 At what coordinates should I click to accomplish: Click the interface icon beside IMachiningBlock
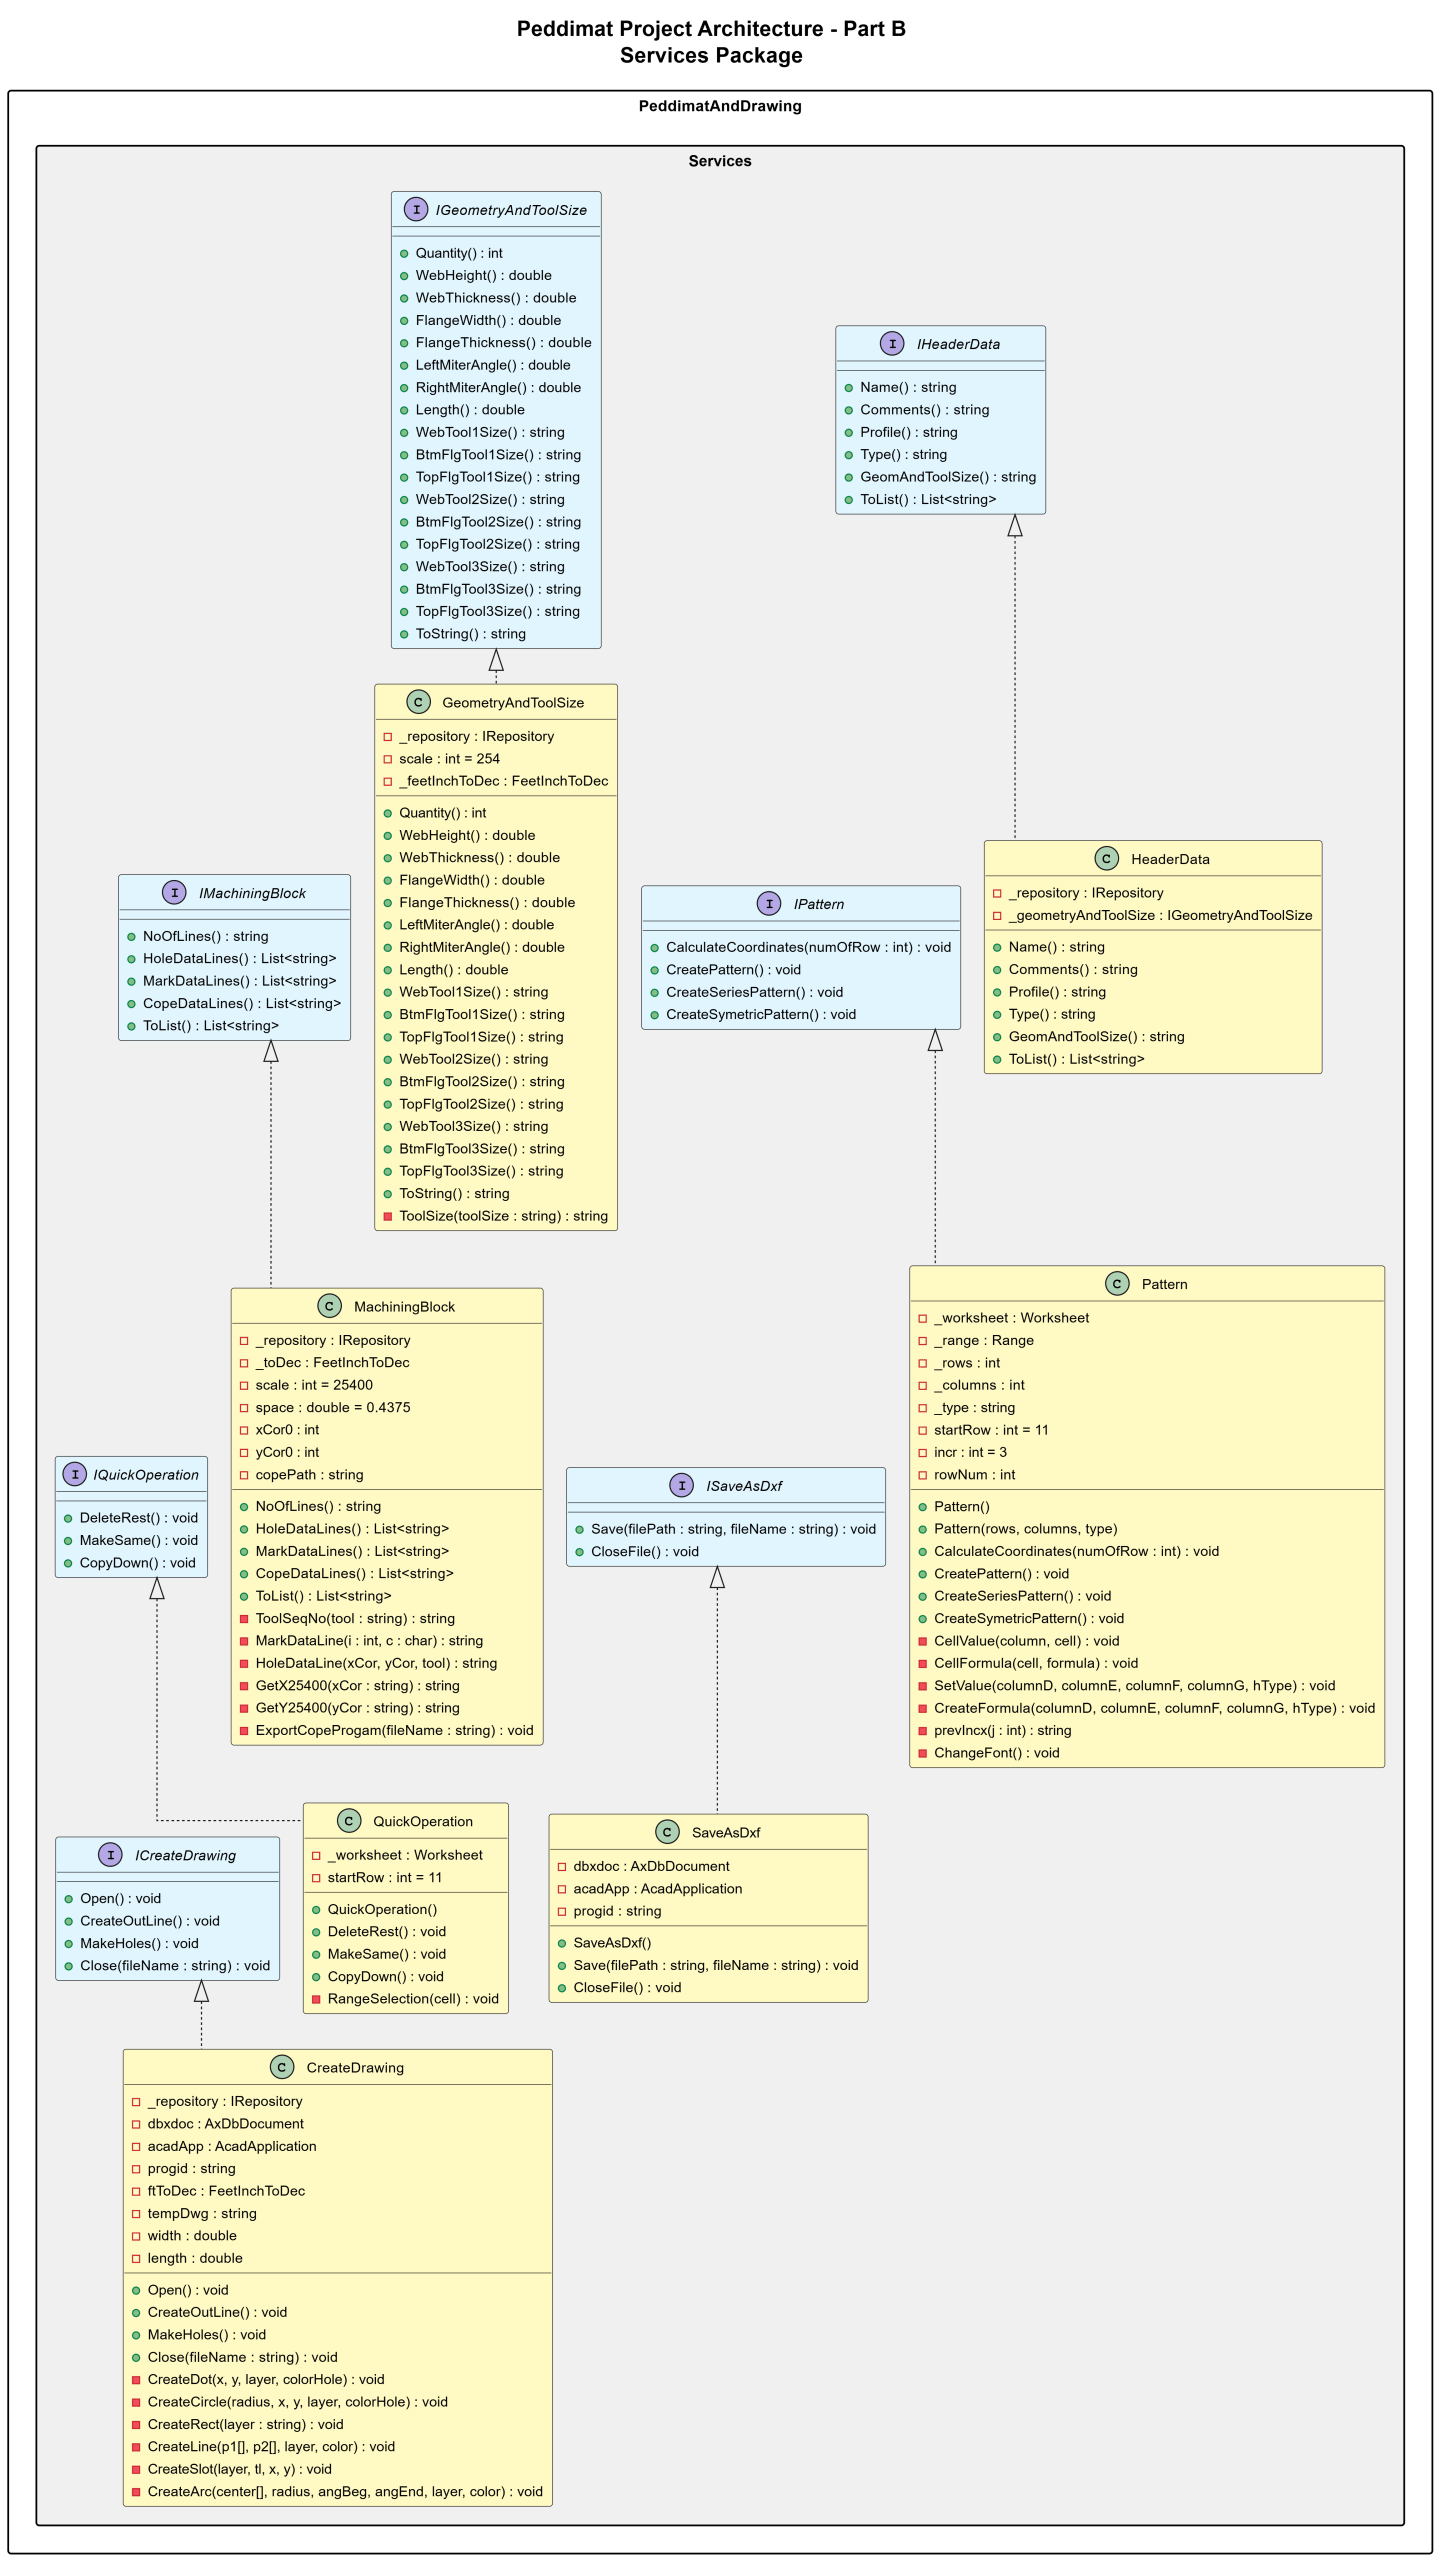174,892
